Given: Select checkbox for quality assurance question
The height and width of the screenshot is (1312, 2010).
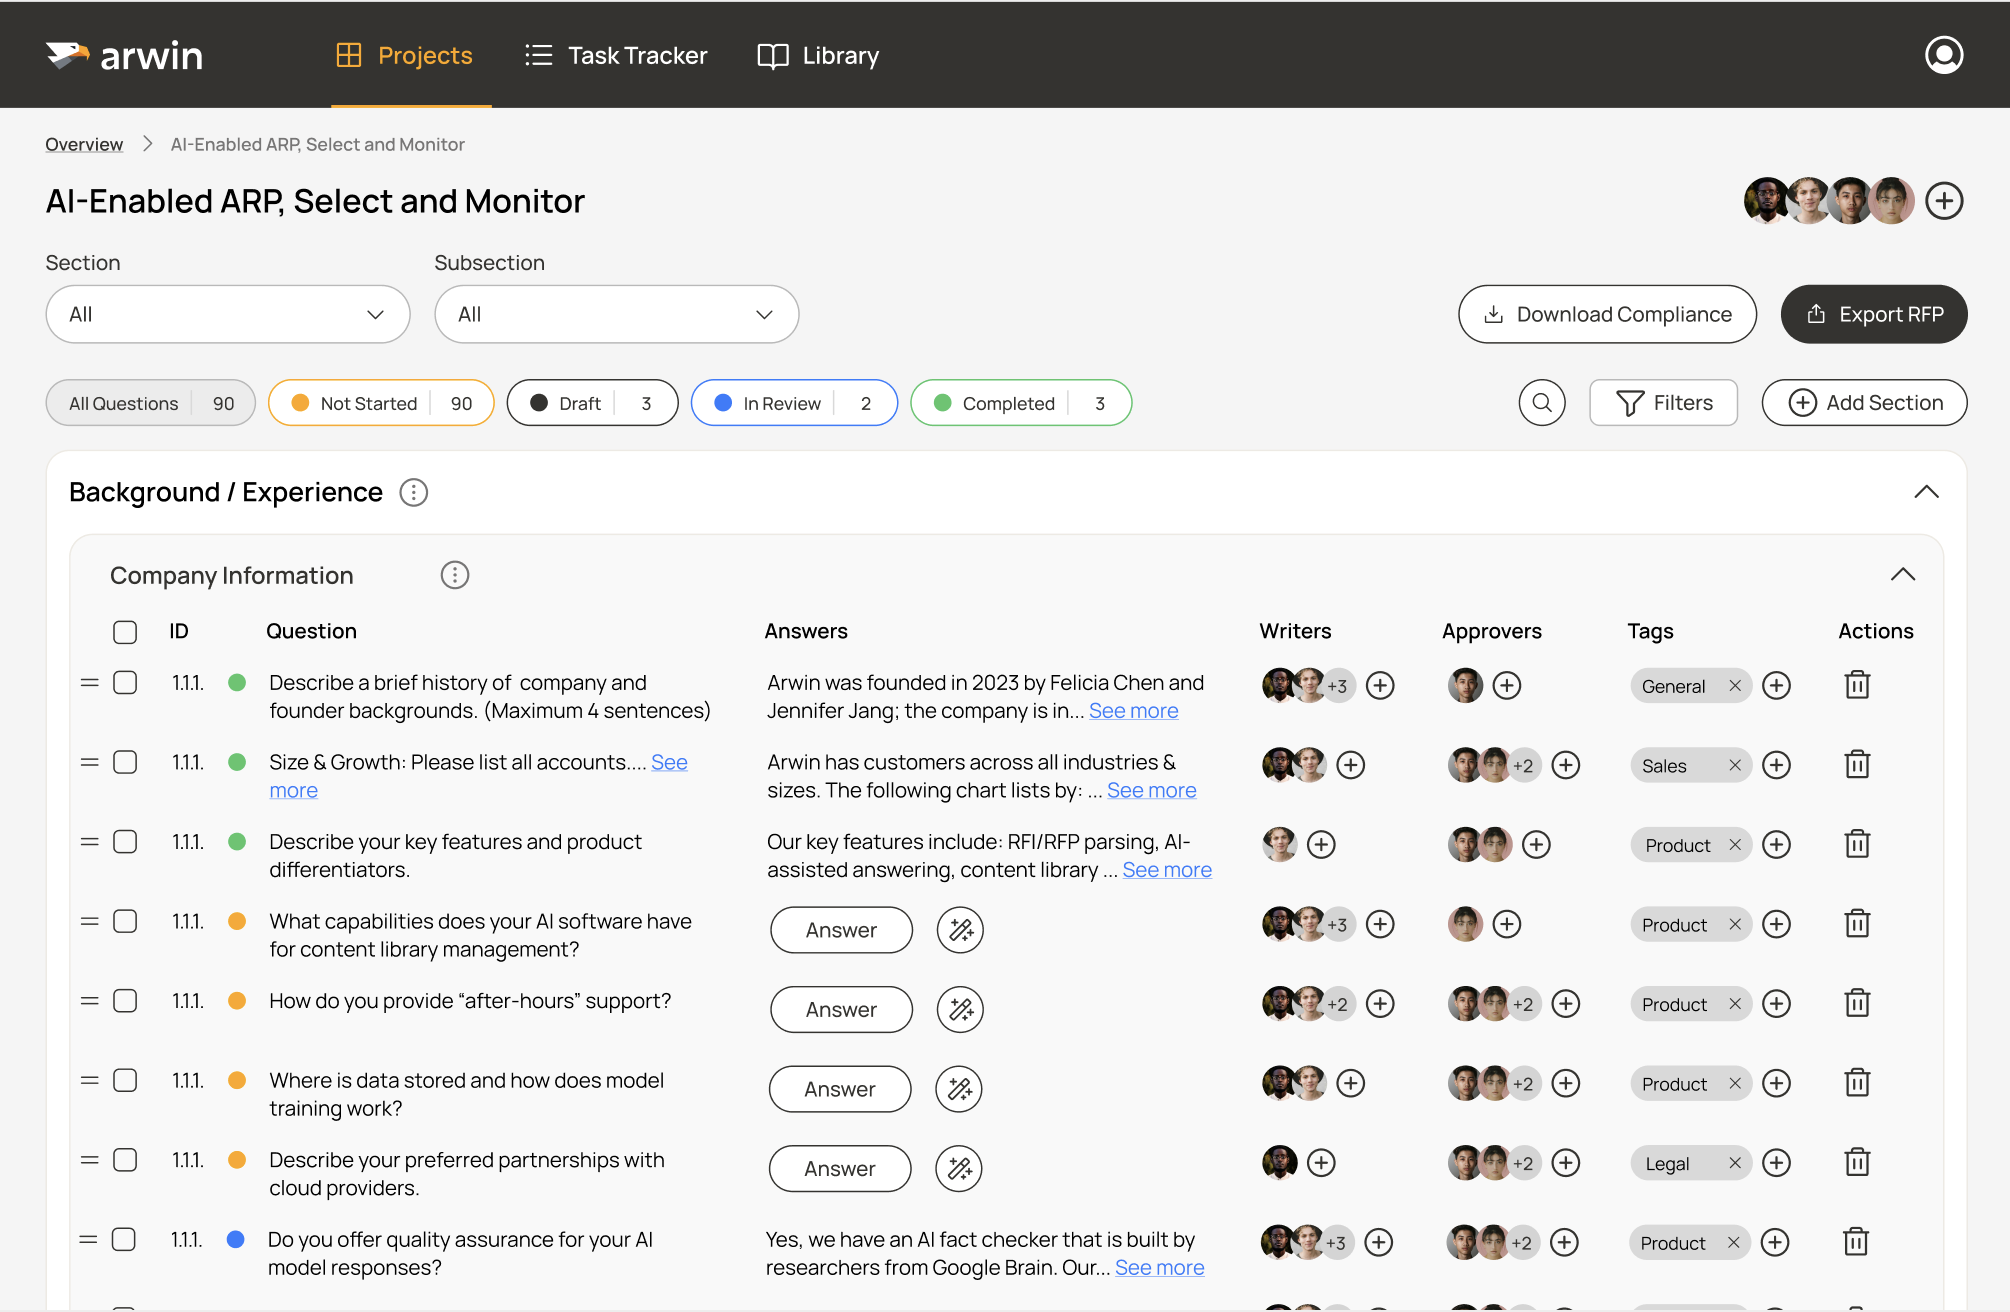Looking at the screenshot, I should click(124, 1239).
